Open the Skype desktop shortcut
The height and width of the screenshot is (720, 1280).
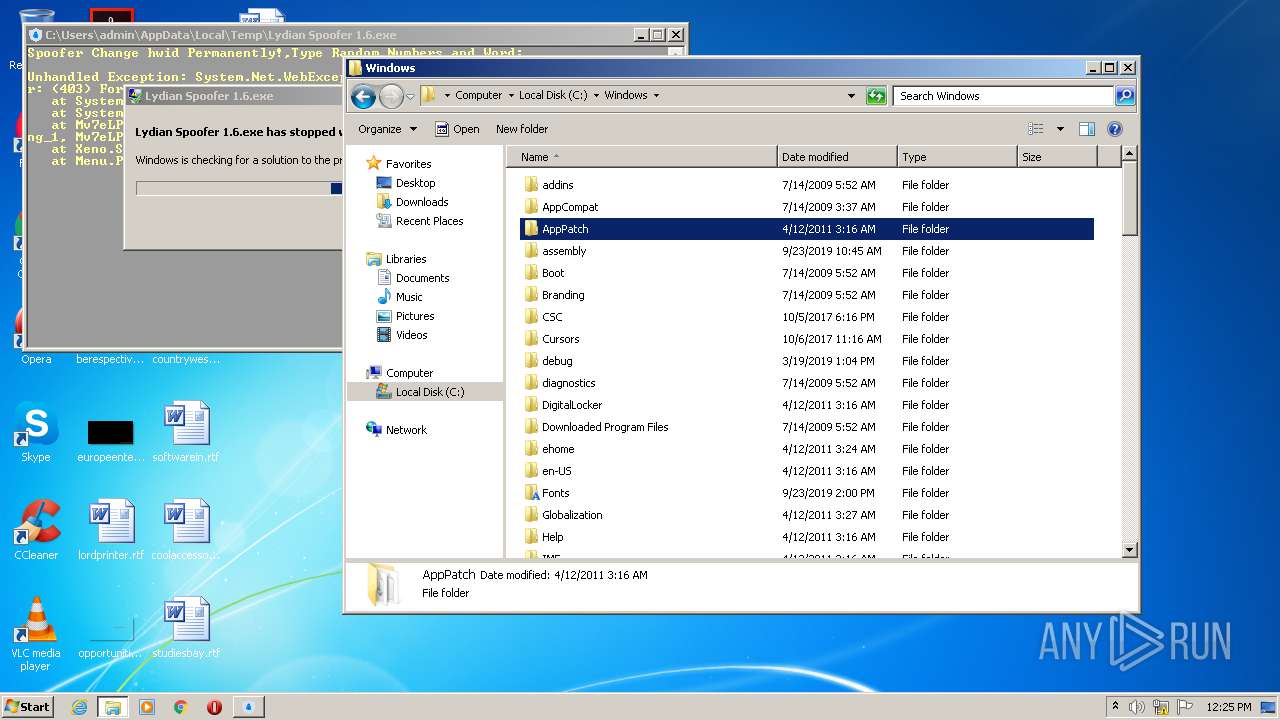coord(36,434)
